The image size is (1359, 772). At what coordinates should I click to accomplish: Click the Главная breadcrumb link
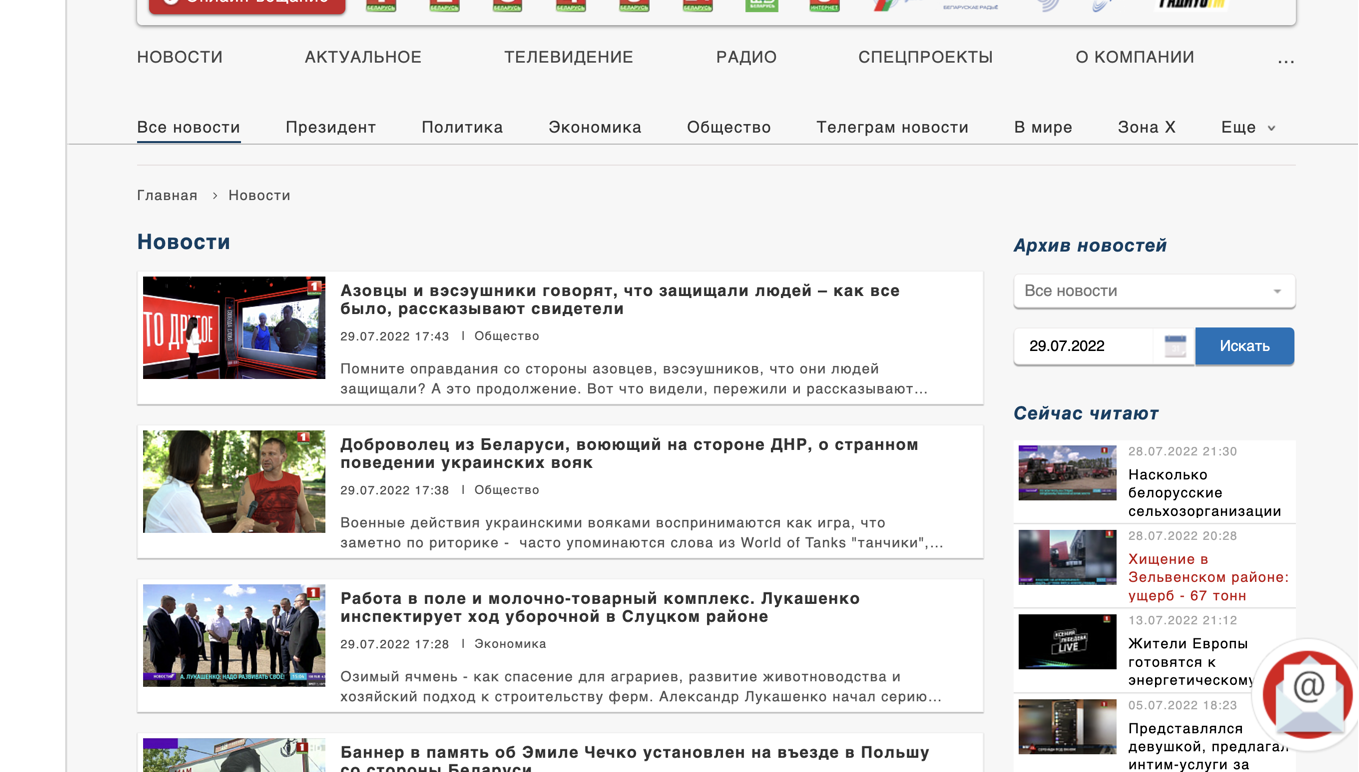(x=167, y=195)
